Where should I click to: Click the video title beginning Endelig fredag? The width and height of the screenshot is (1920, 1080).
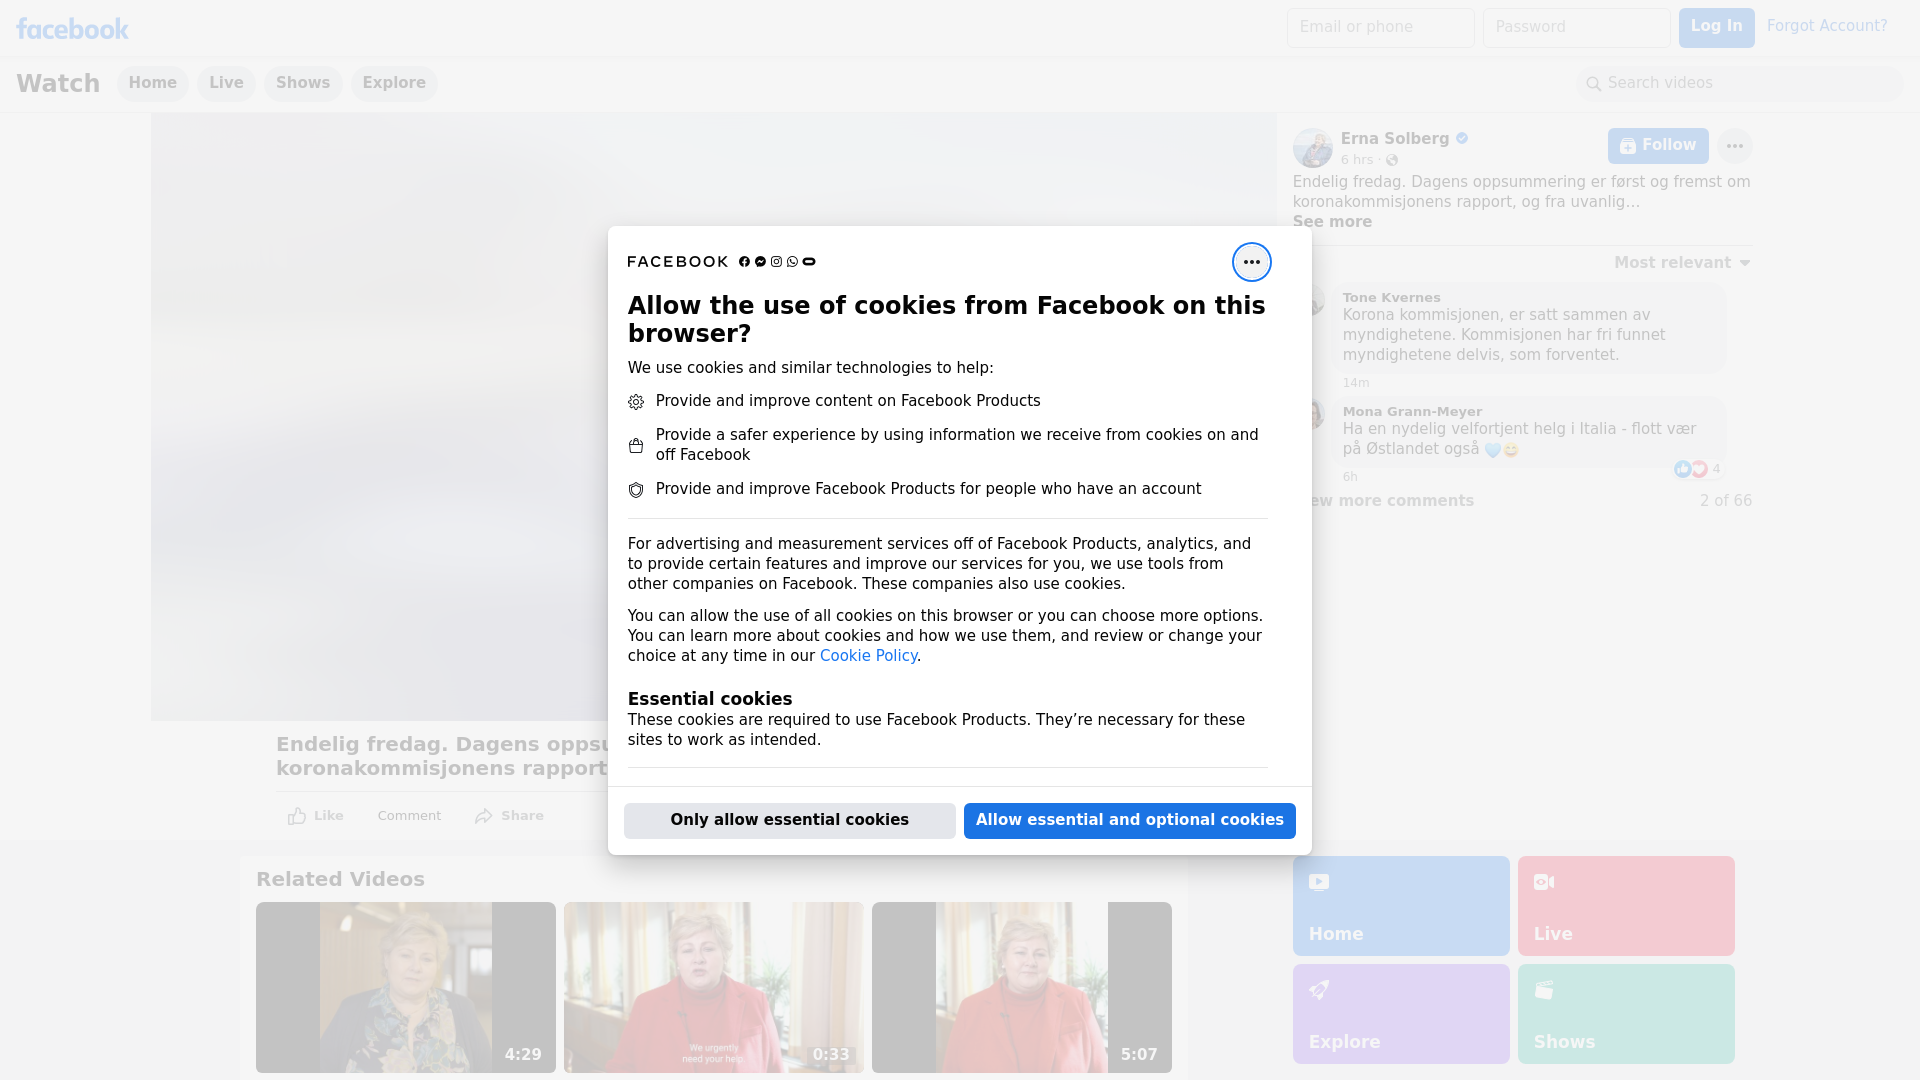442,757
